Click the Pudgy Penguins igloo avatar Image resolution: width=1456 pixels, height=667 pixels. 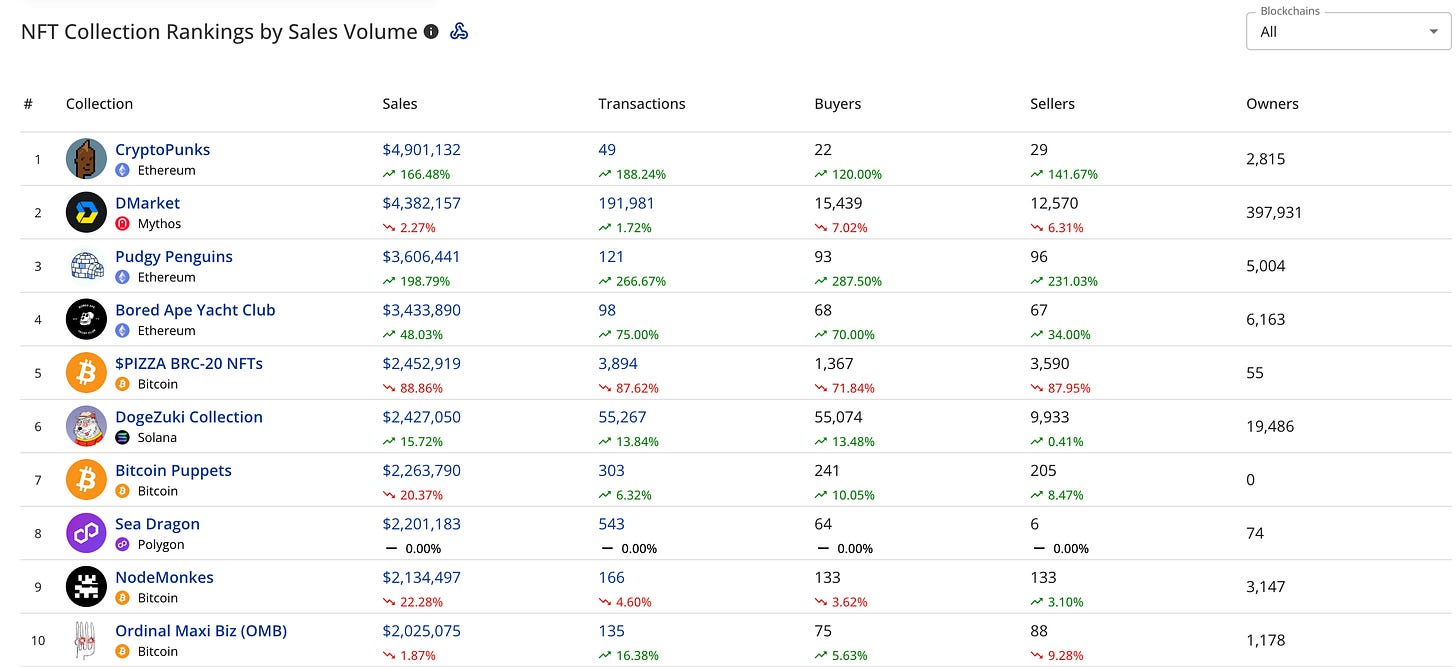(86, 266)
